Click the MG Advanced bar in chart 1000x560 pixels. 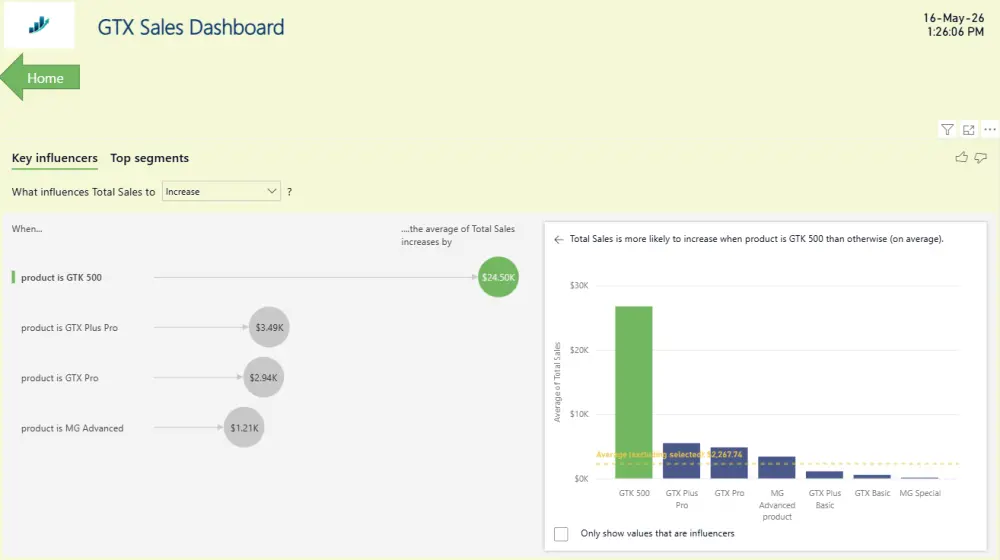[x=777, y=468]
